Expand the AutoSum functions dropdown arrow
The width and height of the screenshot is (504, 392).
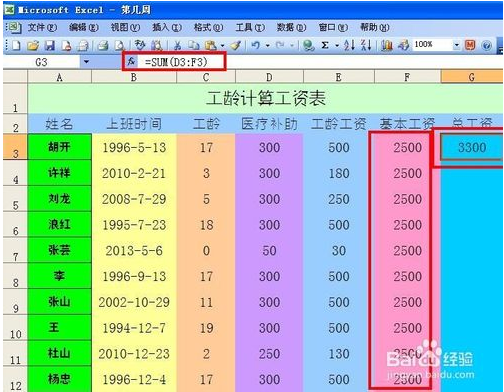pyautogui.click(x=337, y=45)
